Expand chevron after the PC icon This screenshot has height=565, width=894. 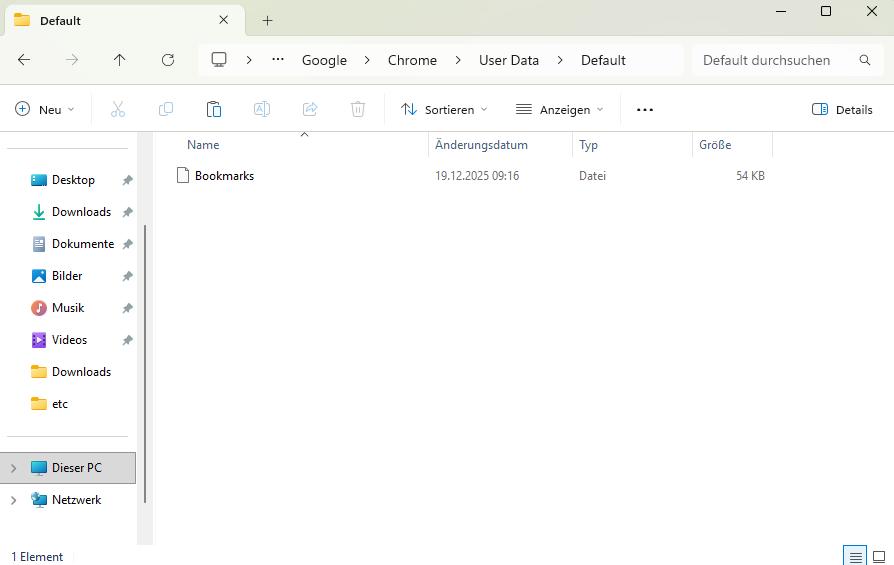249,60
